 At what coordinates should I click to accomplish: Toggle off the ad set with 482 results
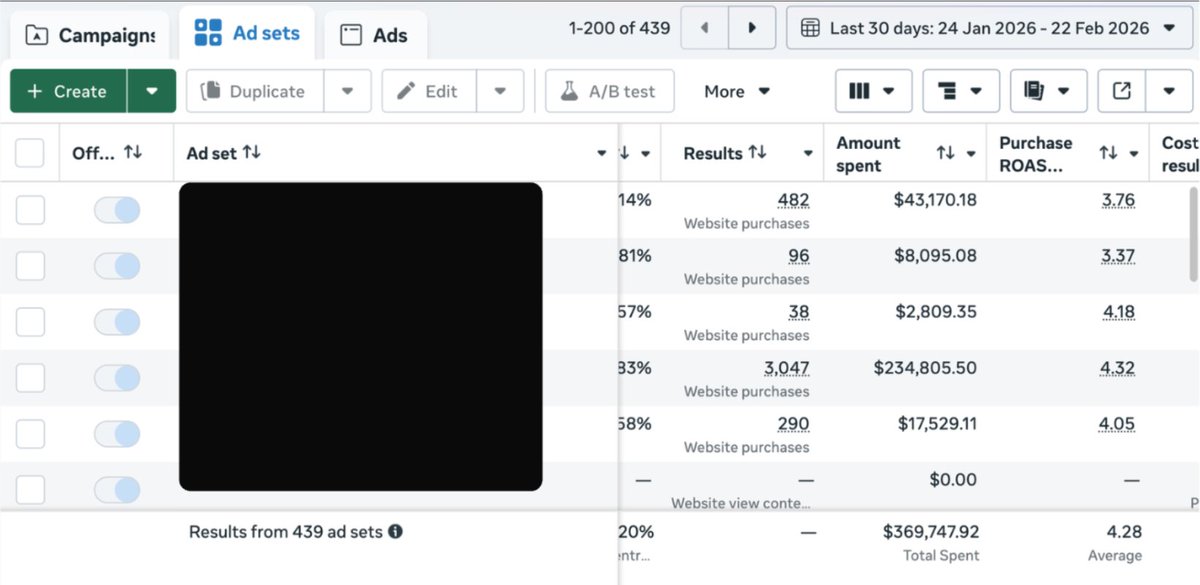point(117,210)
